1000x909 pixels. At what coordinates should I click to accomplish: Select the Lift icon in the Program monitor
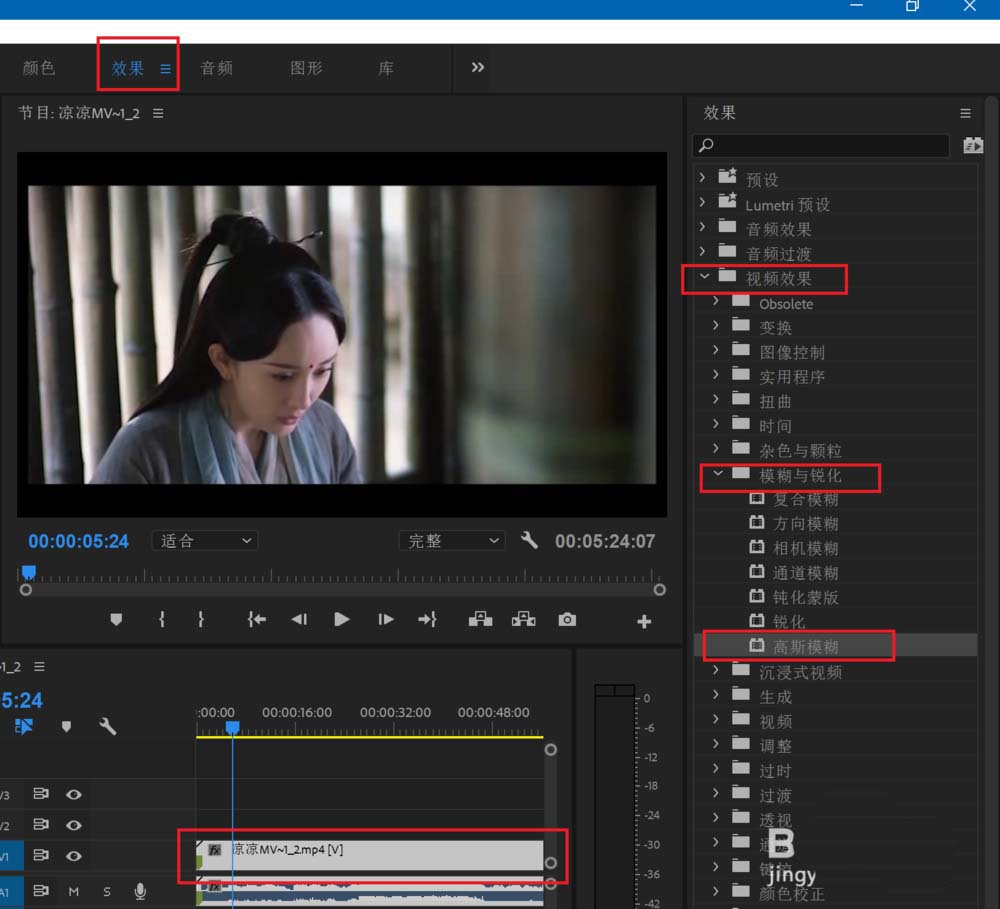click(479, 619)
